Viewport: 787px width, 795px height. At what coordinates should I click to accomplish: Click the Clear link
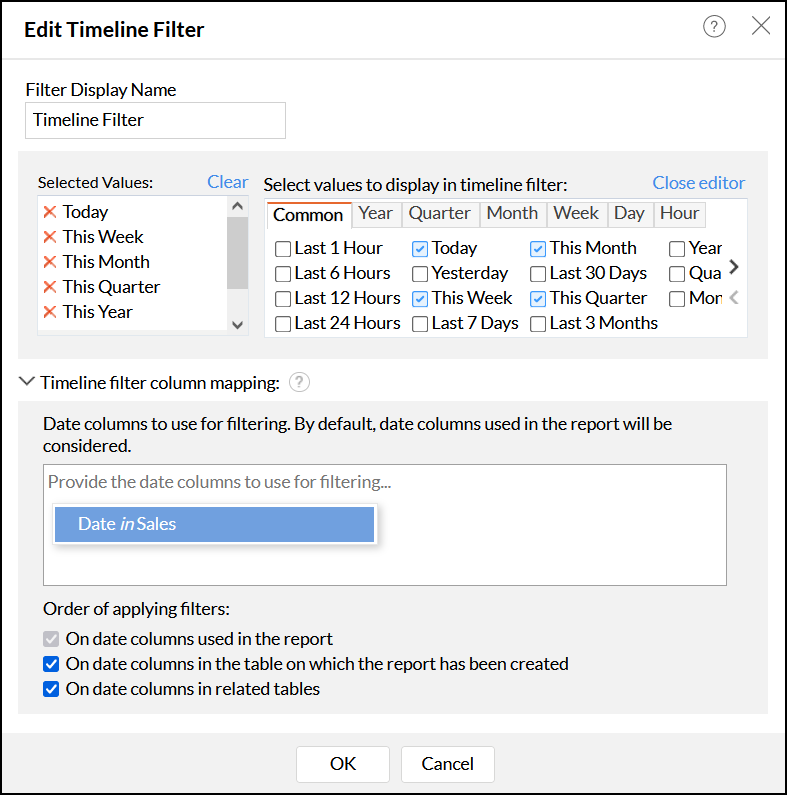click(x=227, y=182)
